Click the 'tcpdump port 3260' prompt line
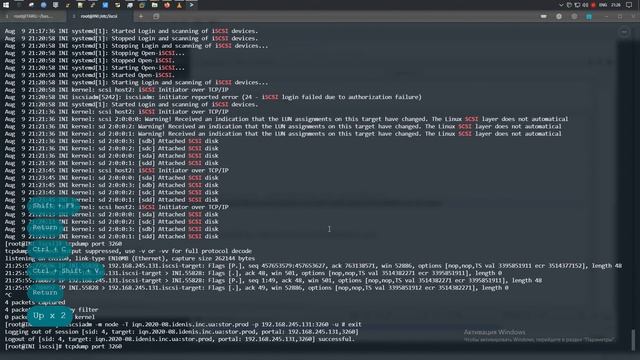The image size is (640, 360). pos(63,346)
